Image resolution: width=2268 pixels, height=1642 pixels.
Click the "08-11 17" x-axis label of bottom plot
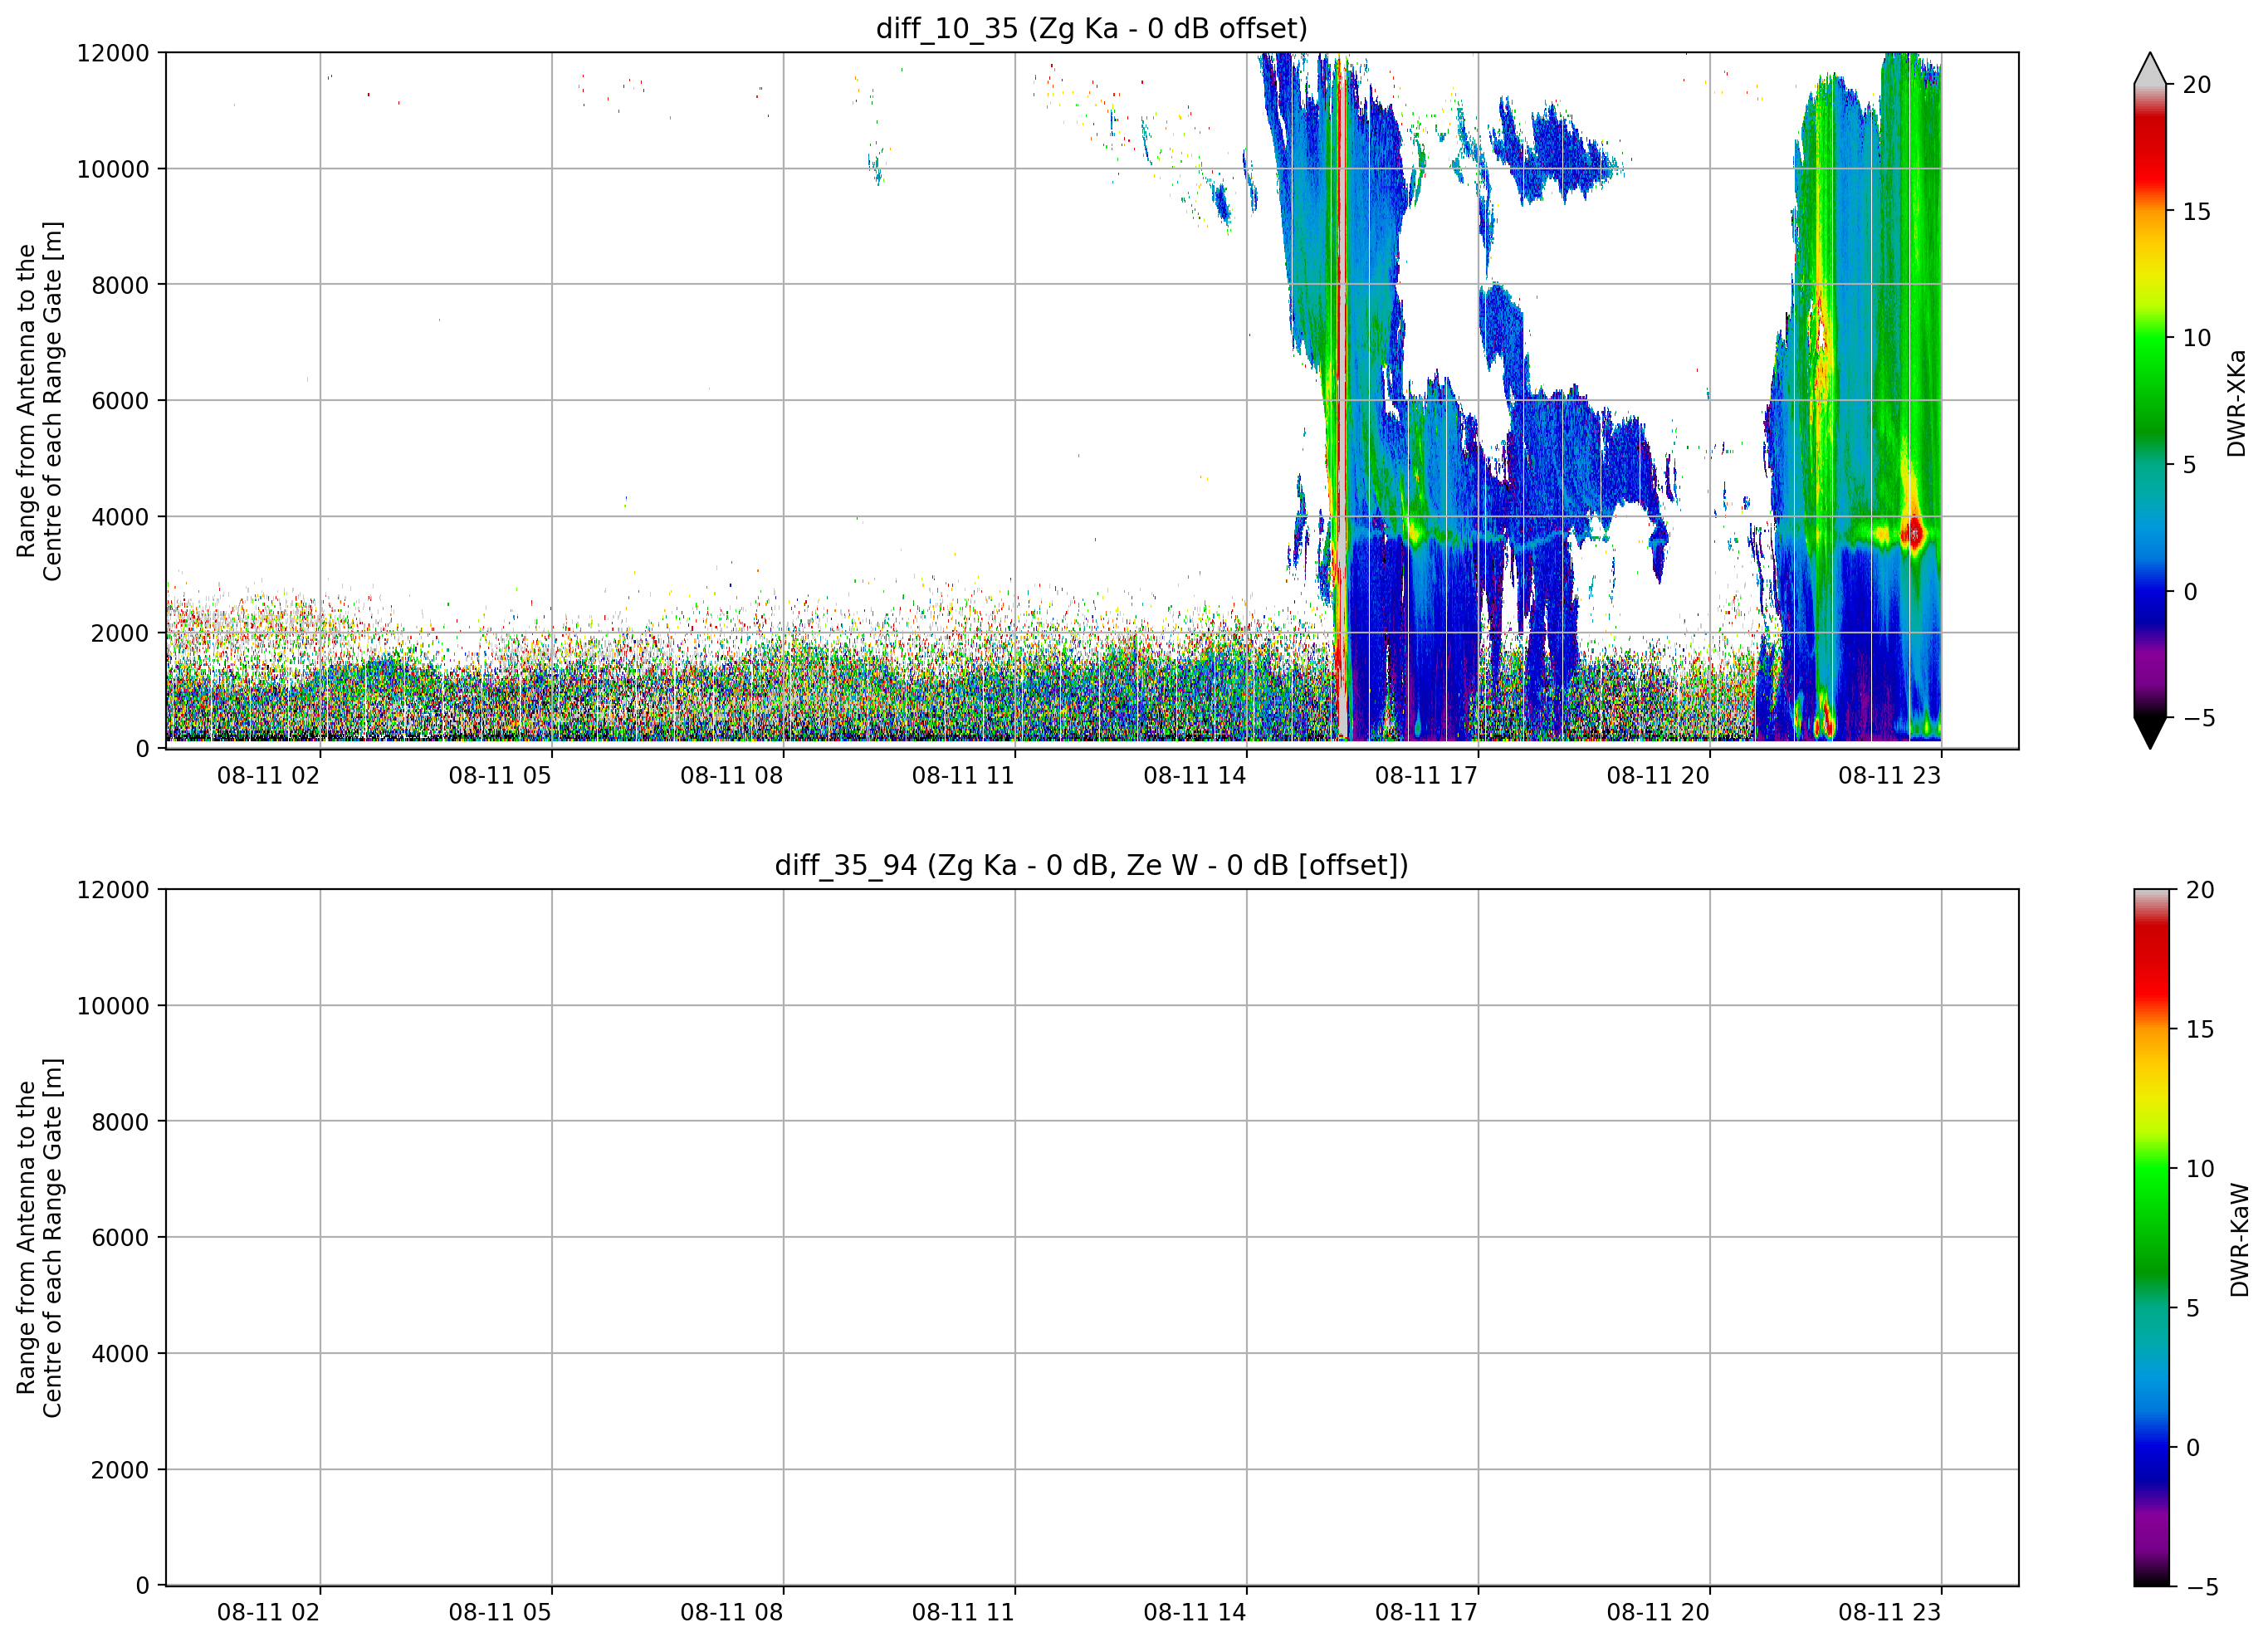[1426, 1612]
